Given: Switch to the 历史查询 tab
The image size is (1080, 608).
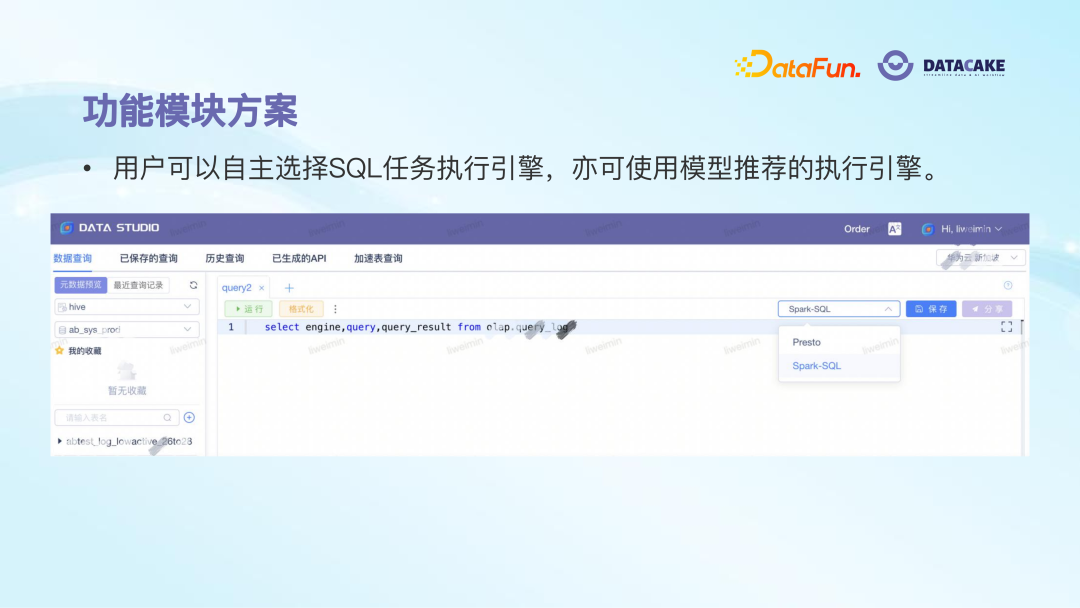Looking at the screenshot, I should [226, 257].
